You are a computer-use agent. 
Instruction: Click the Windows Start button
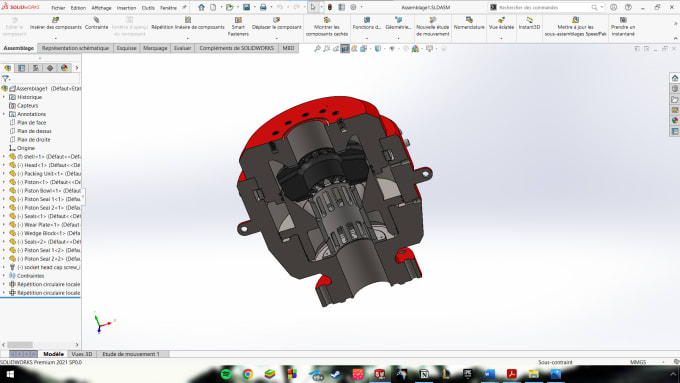tap(10, 374)
